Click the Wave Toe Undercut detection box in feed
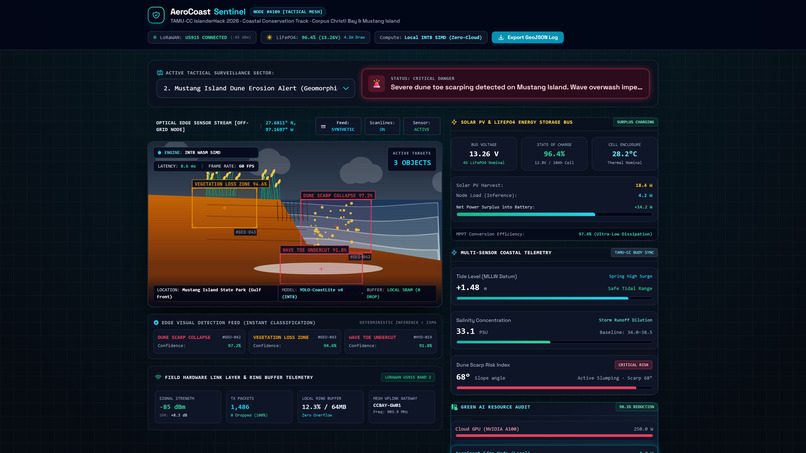 321,268
